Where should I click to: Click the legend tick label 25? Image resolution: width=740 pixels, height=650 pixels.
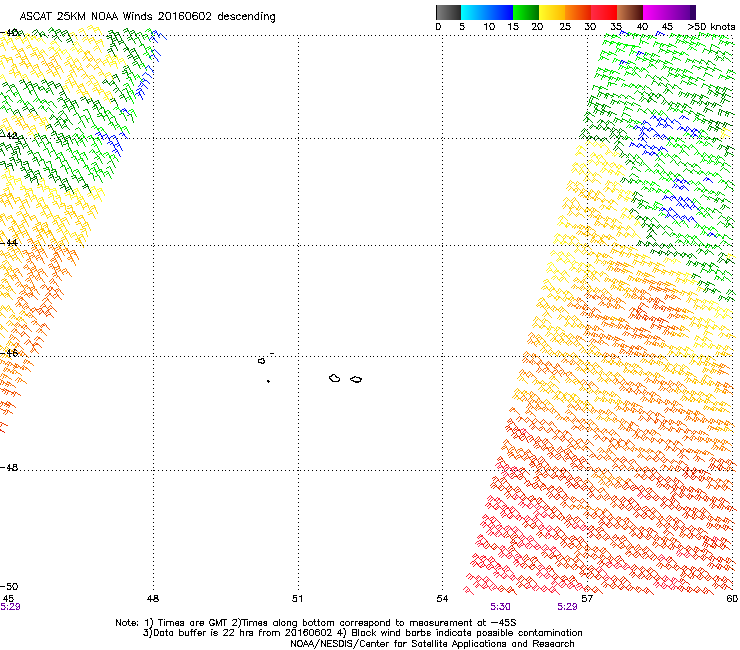click(565, 27)
